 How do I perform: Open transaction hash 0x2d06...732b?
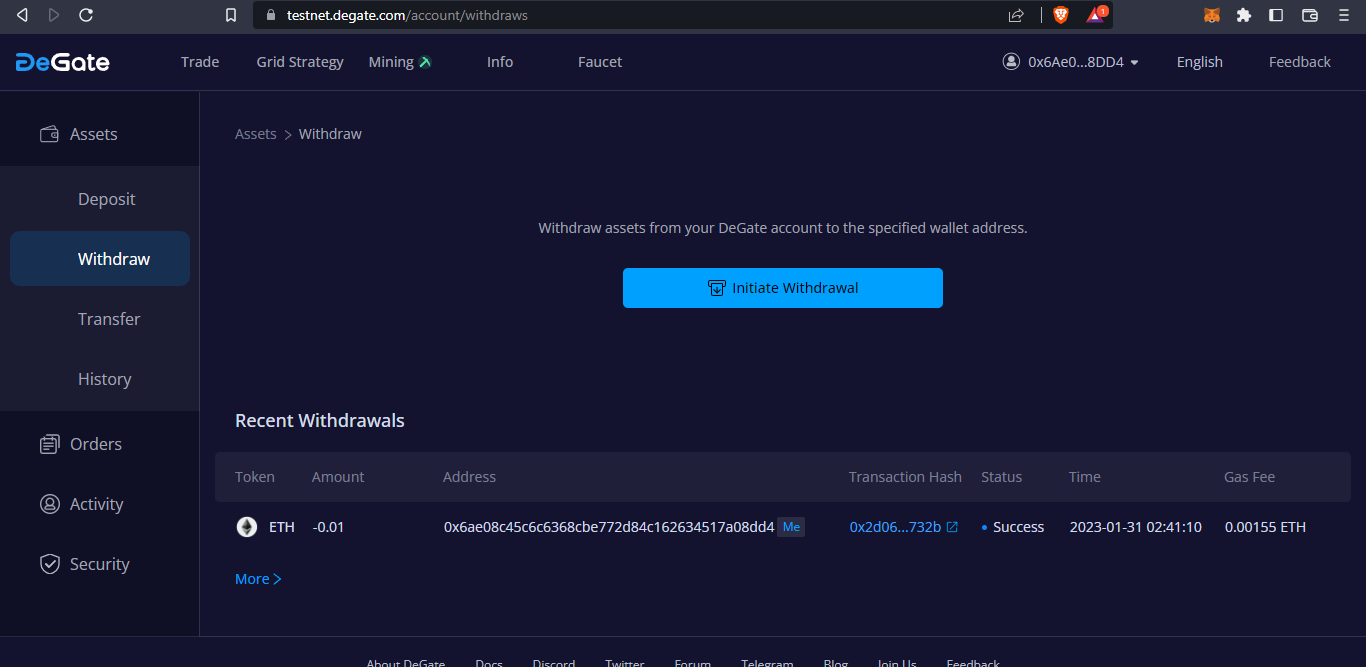[x=895, y=527]
